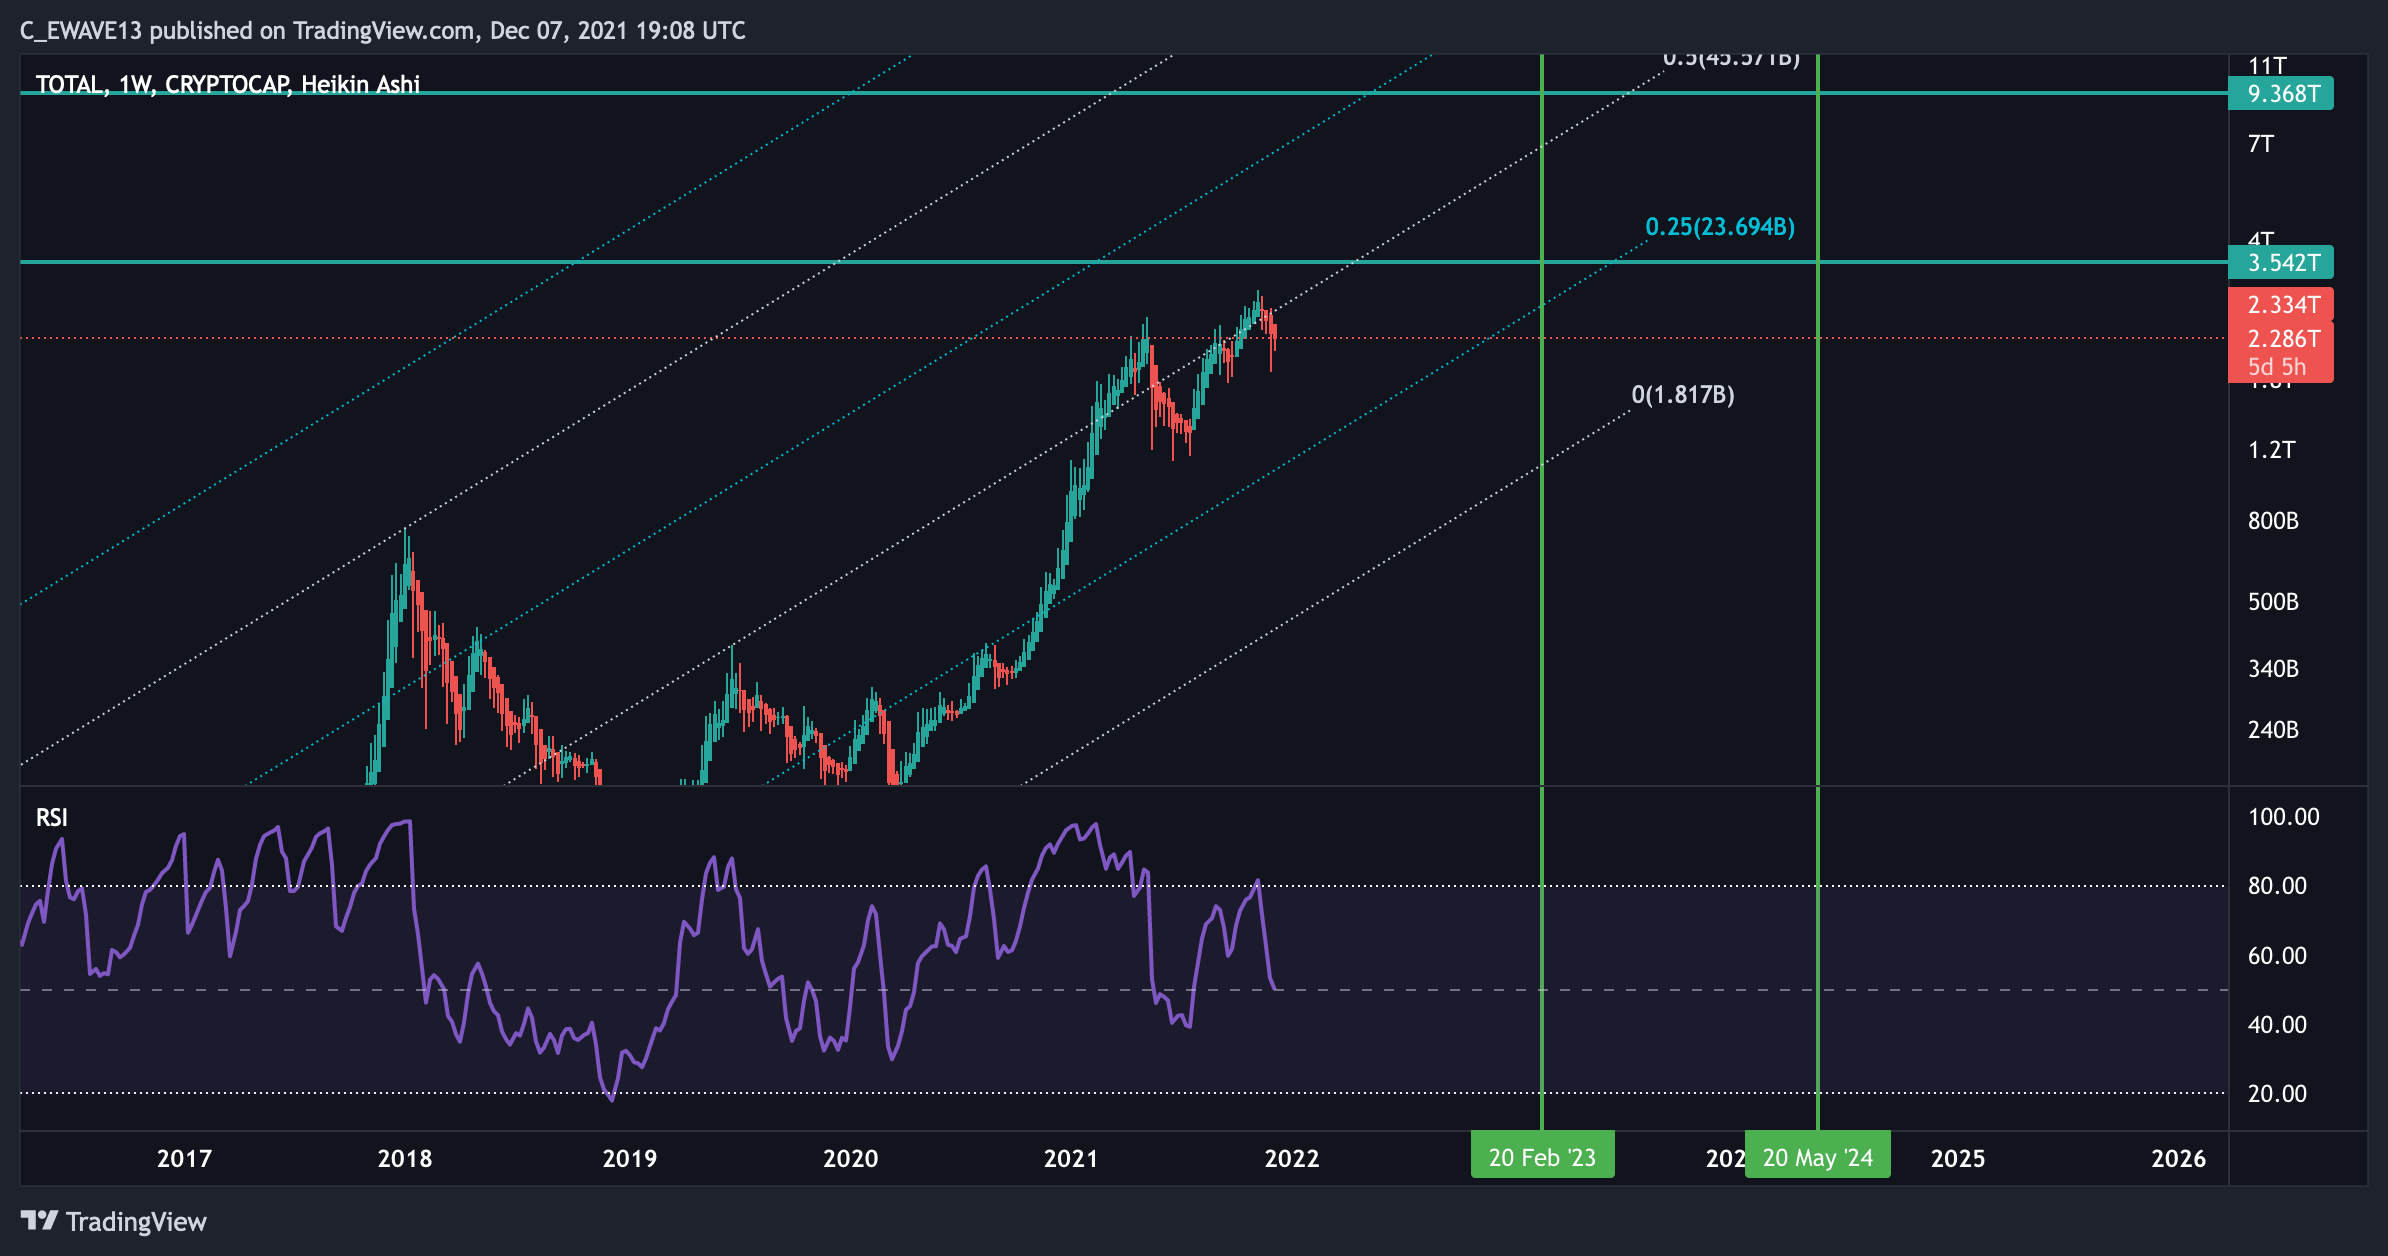Click the 9.368T price level label
Screen dimensions: 2388x1256
2281,94
